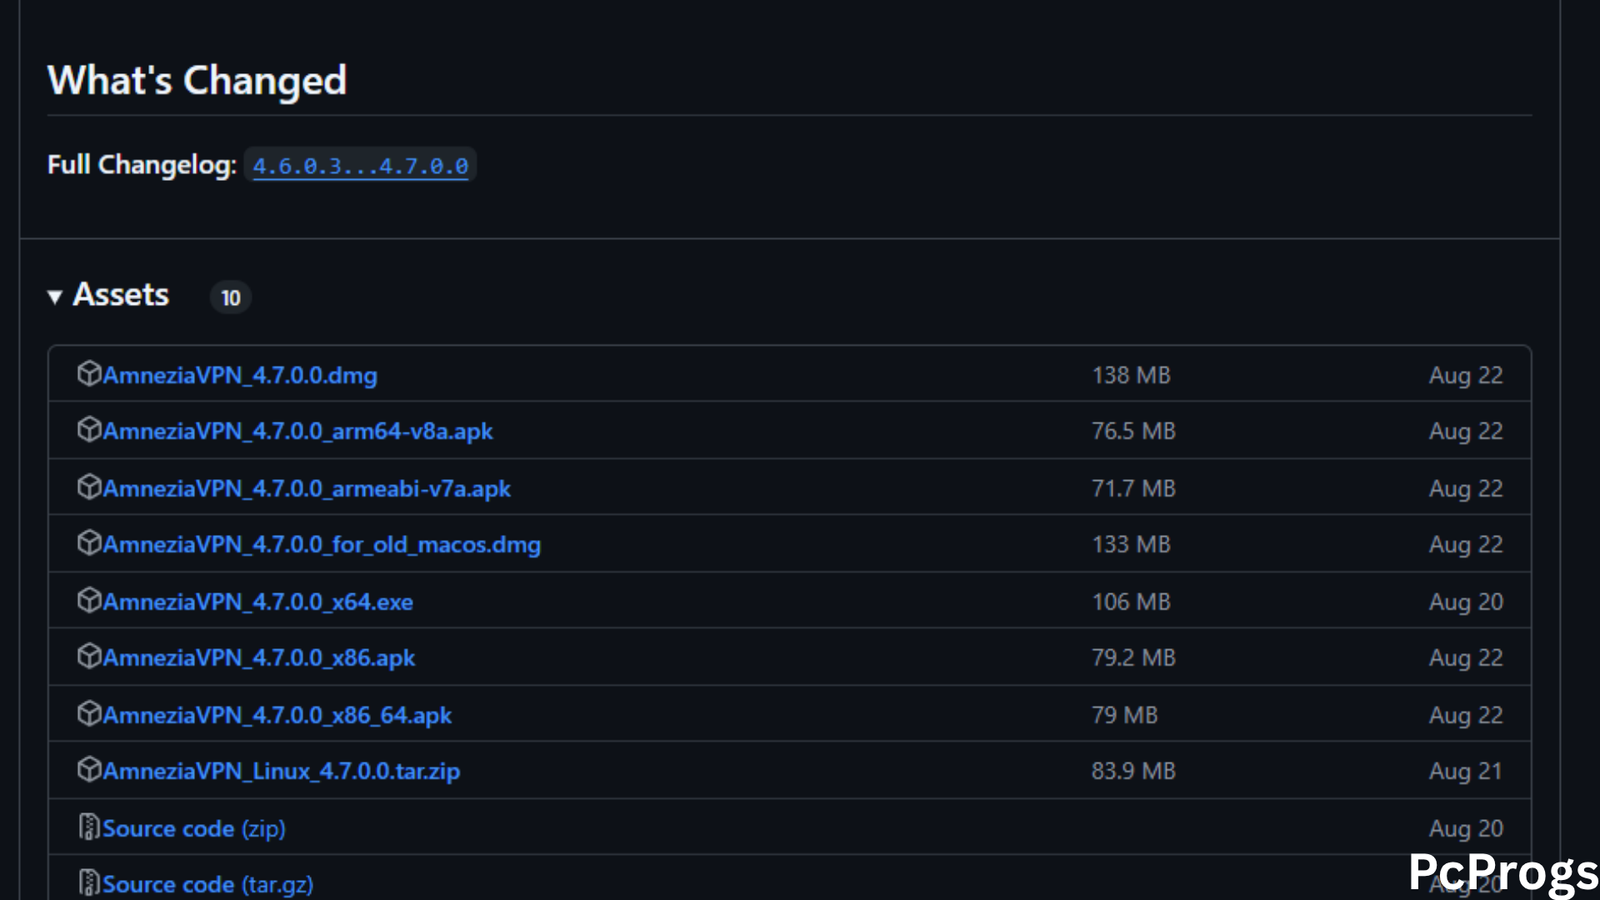Click package icon beside x86_64.apk

pyautogui.click(x=89, y=713)
